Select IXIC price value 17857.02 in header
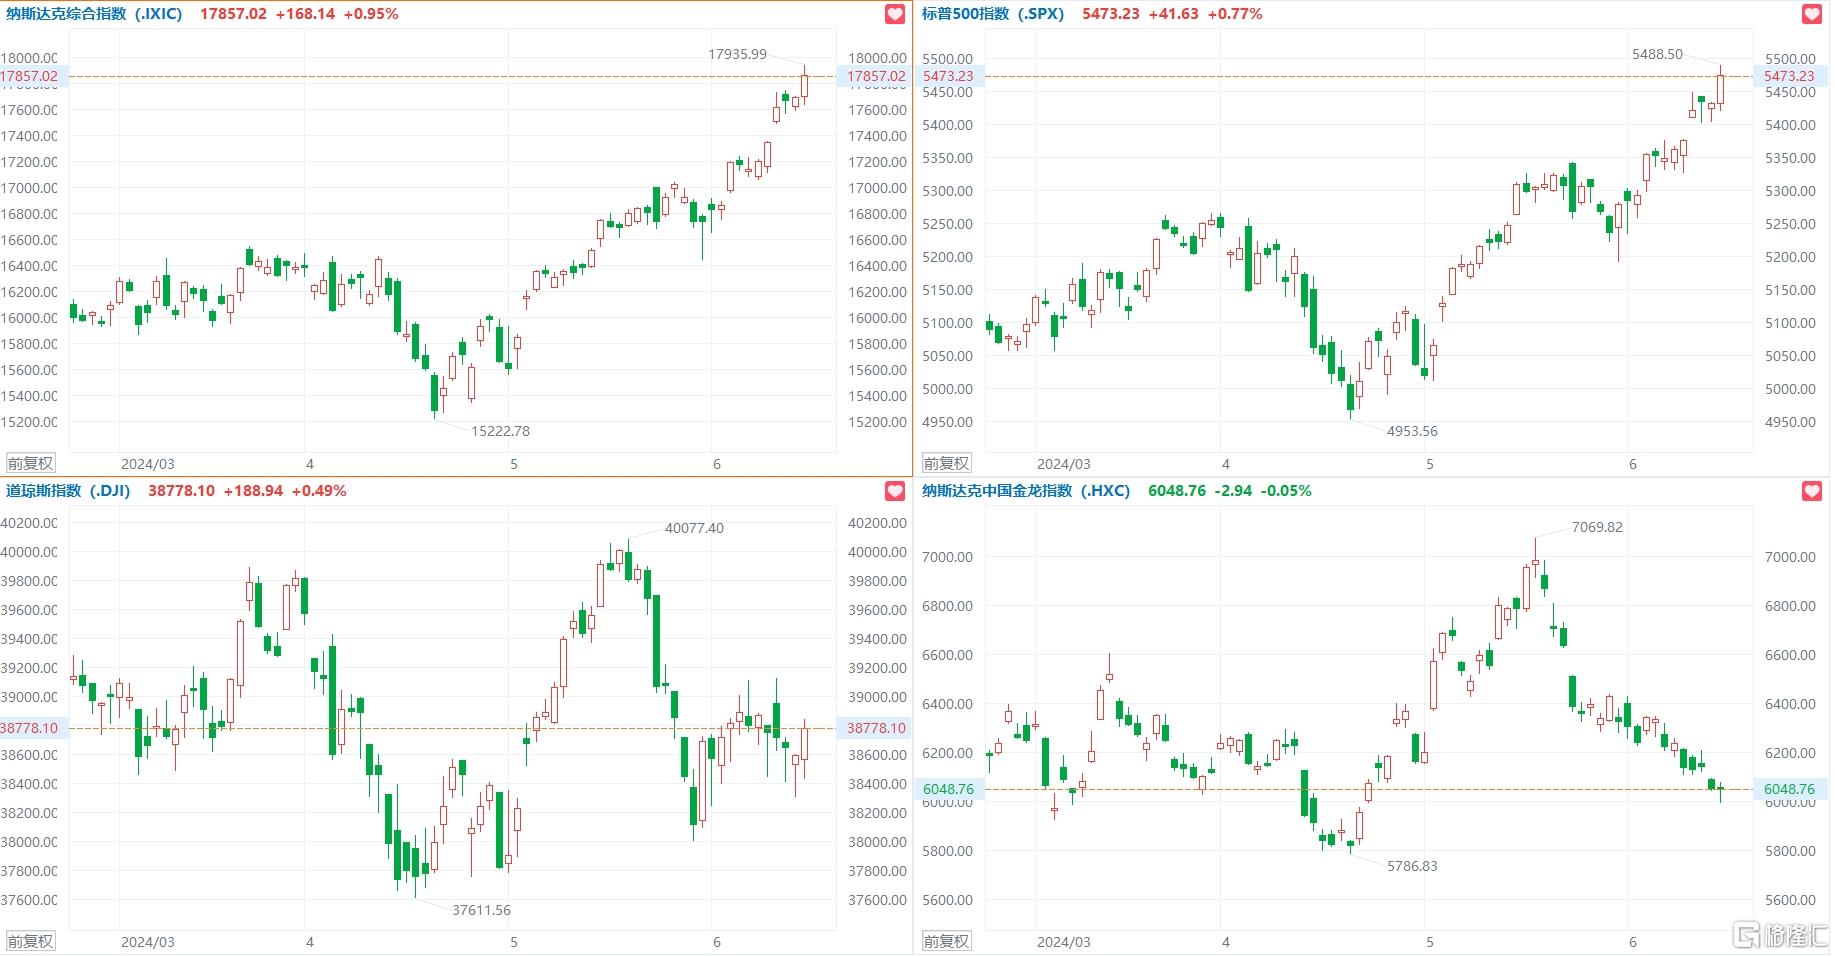 233,14
